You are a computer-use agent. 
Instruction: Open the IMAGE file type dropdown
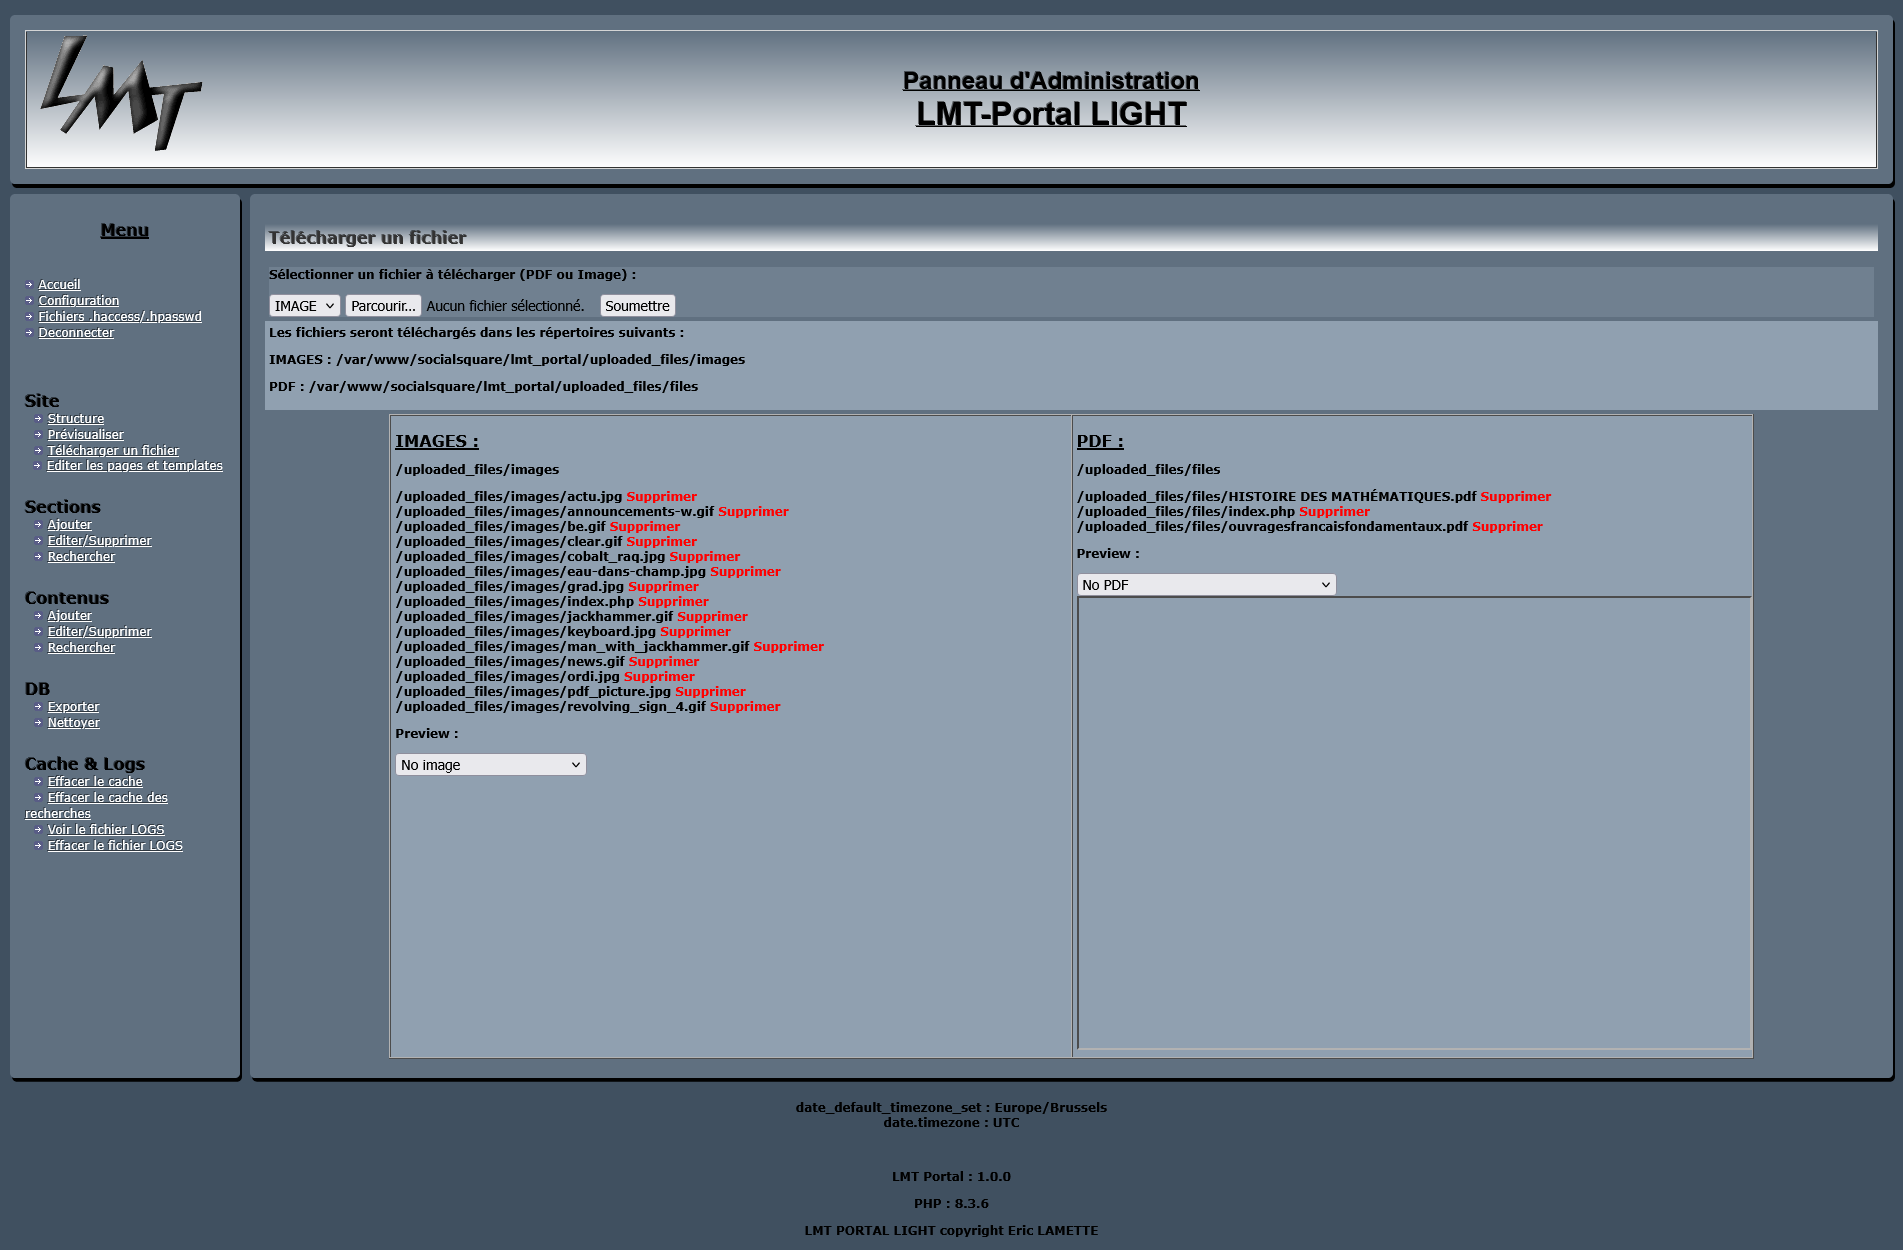[x=304, y=306]
